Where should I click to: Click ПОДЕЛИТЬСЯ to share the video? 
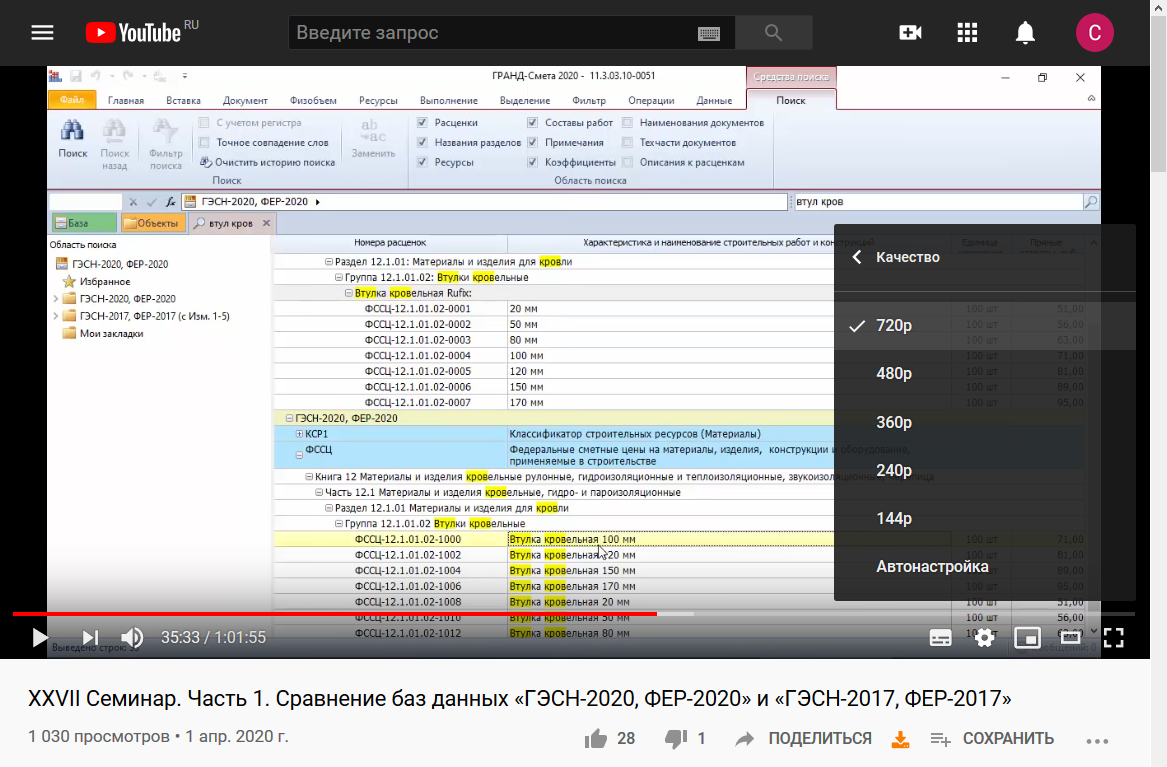tap(805, 739)
